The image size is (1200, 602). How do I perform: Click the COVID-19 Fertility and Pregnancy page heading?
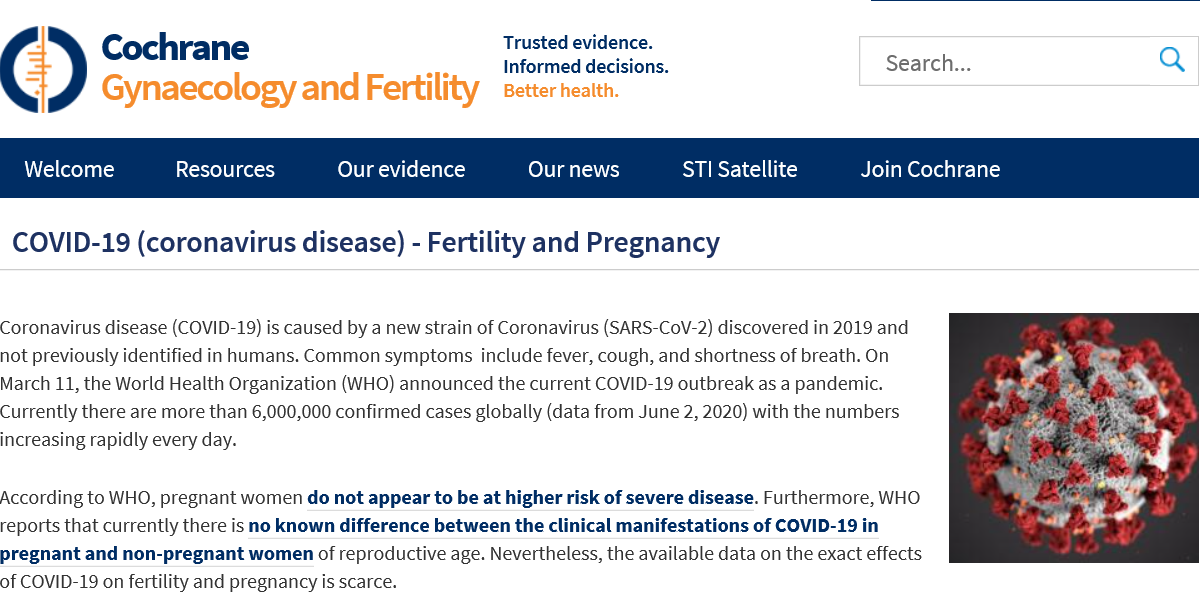point(366,242)
